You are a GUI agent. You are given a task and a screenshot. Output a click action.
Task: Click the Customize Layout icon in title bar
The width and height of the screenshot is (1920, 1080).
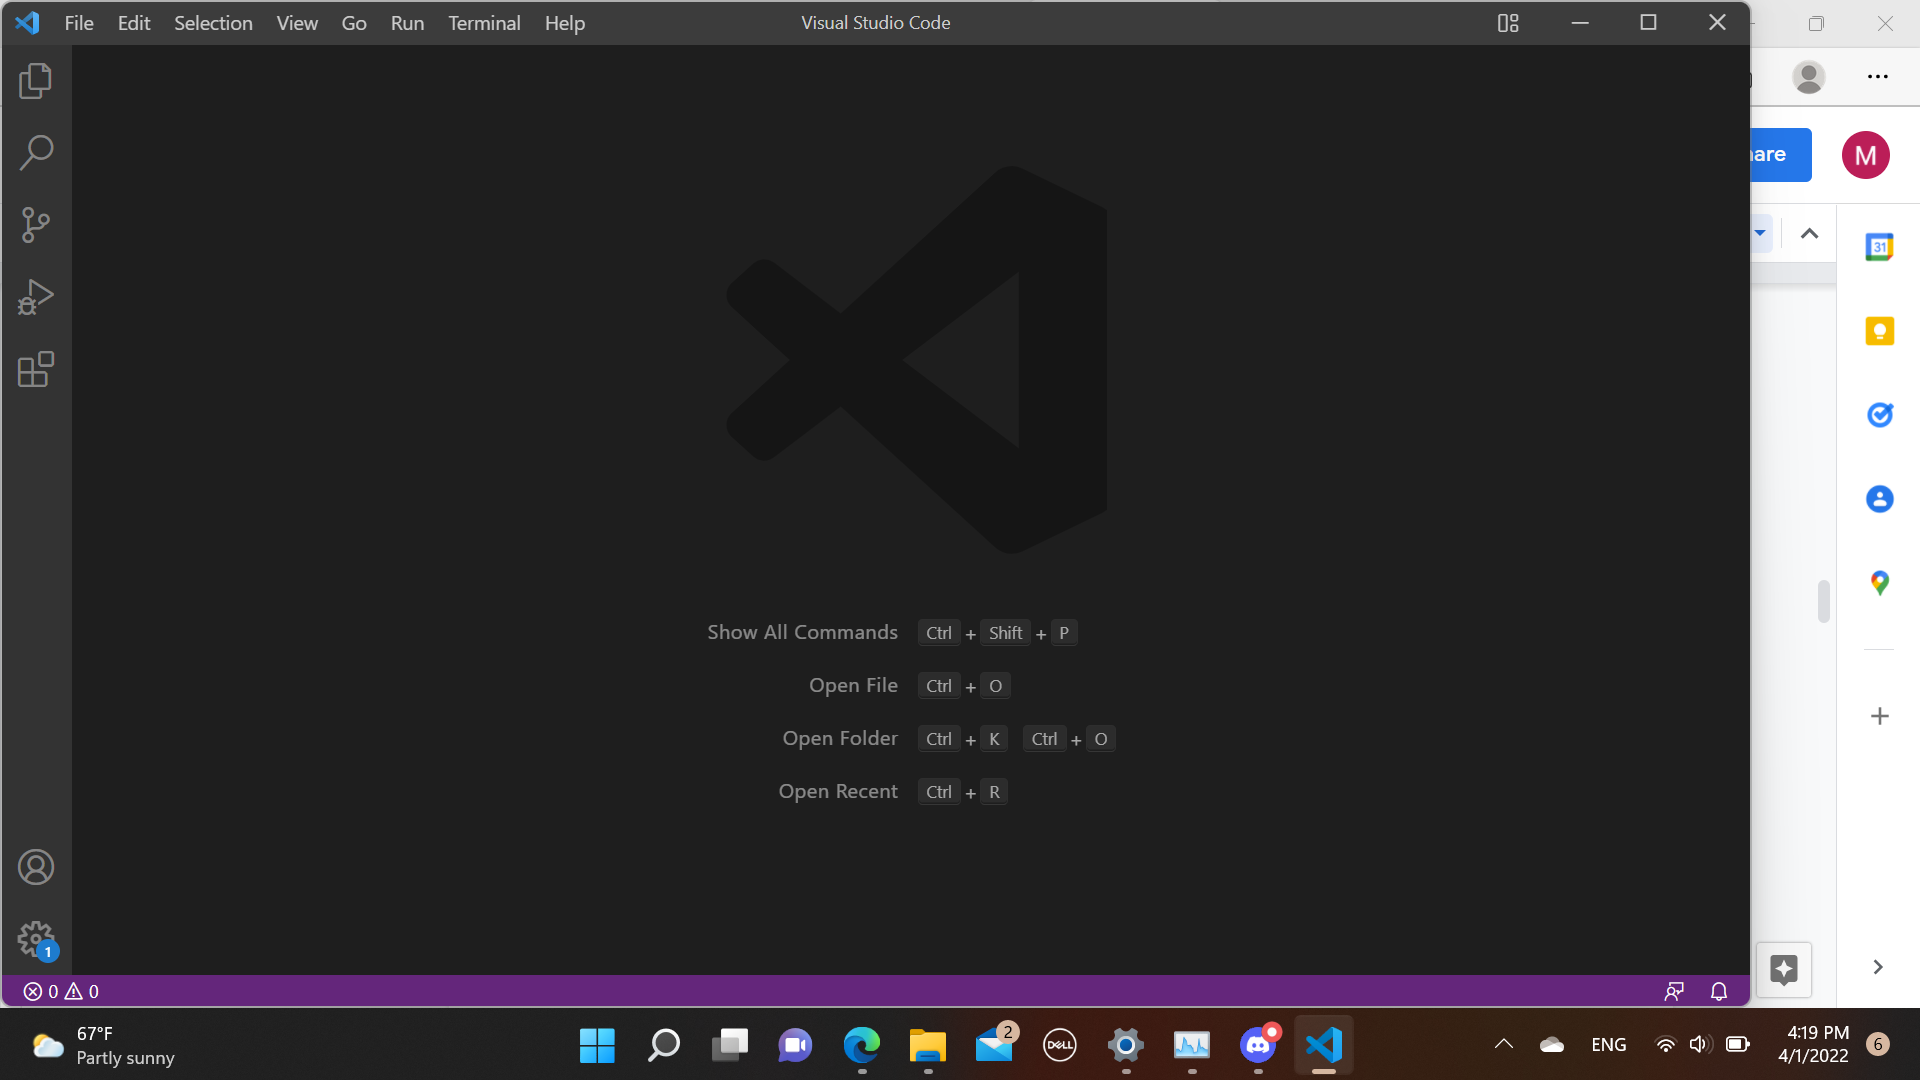pos(1508,23)
